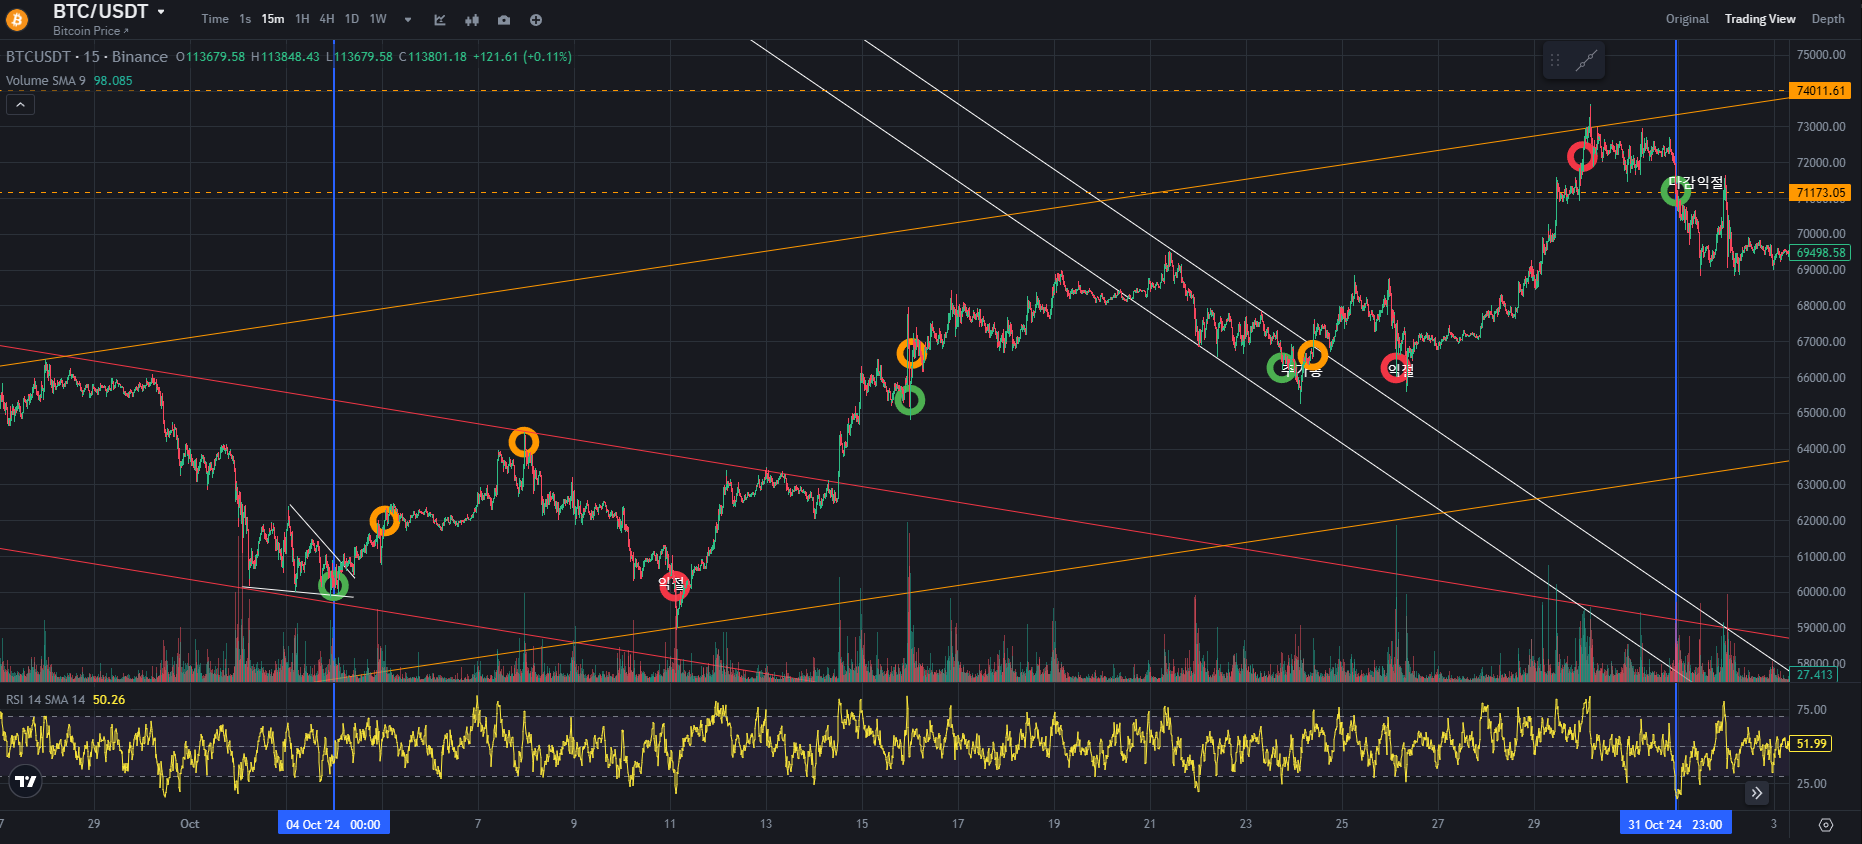Click the 75000.00 price axis label

[x=1821, y=55]
